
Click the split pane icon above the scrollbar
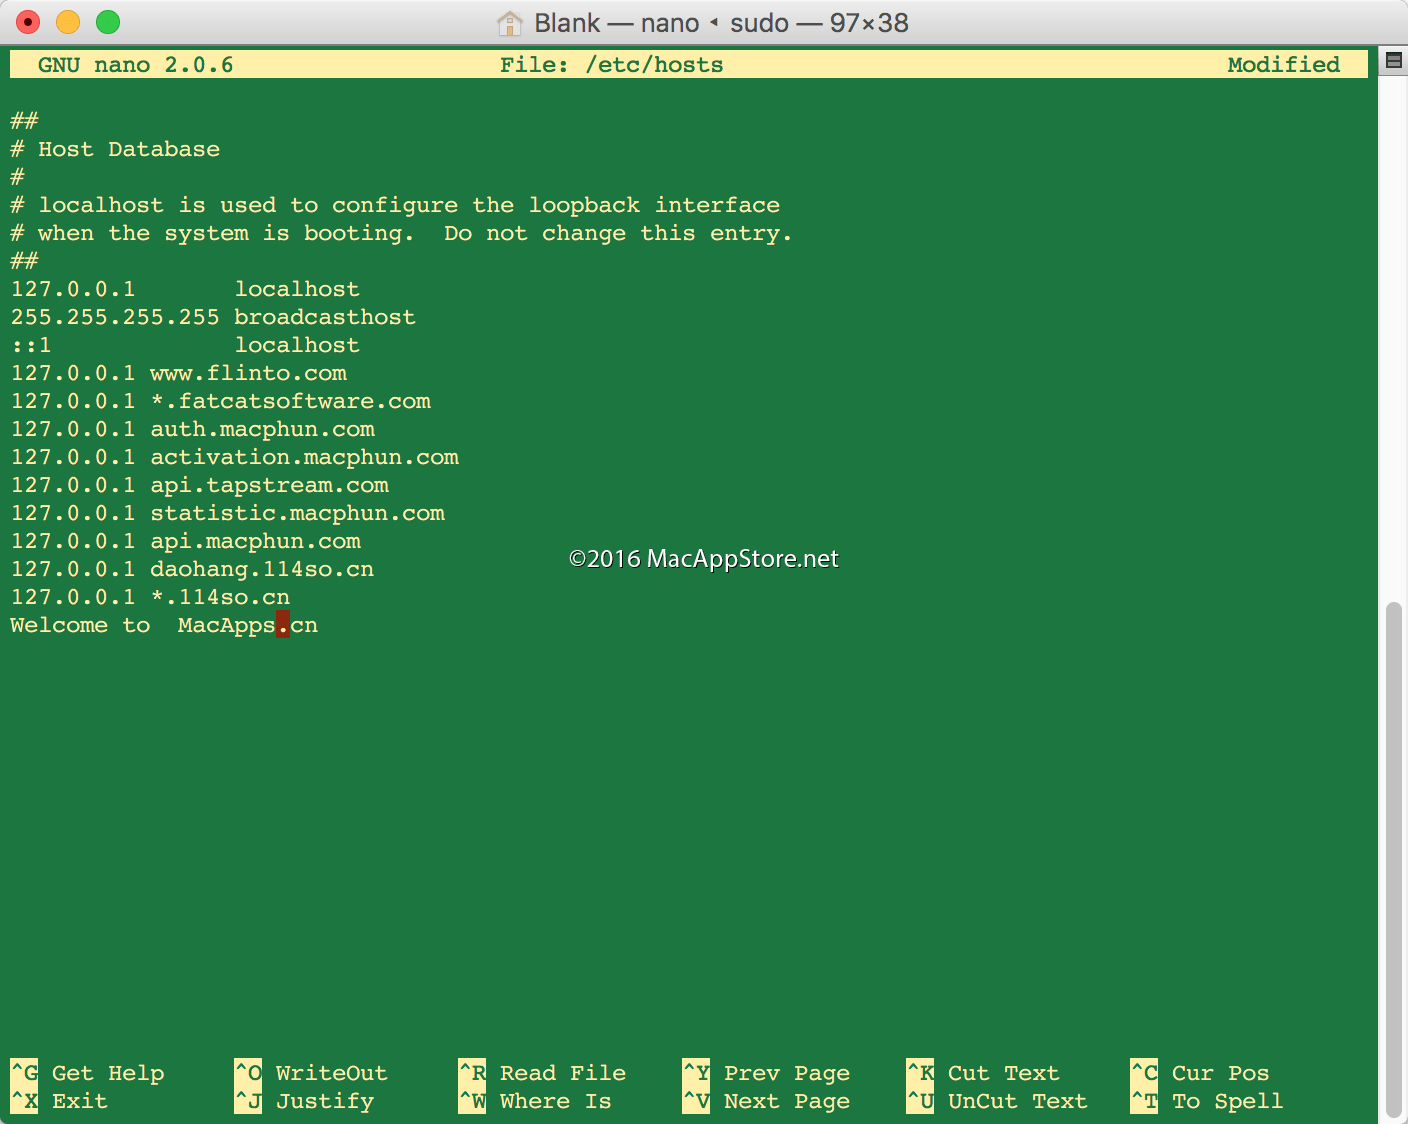coord(1393,60)
